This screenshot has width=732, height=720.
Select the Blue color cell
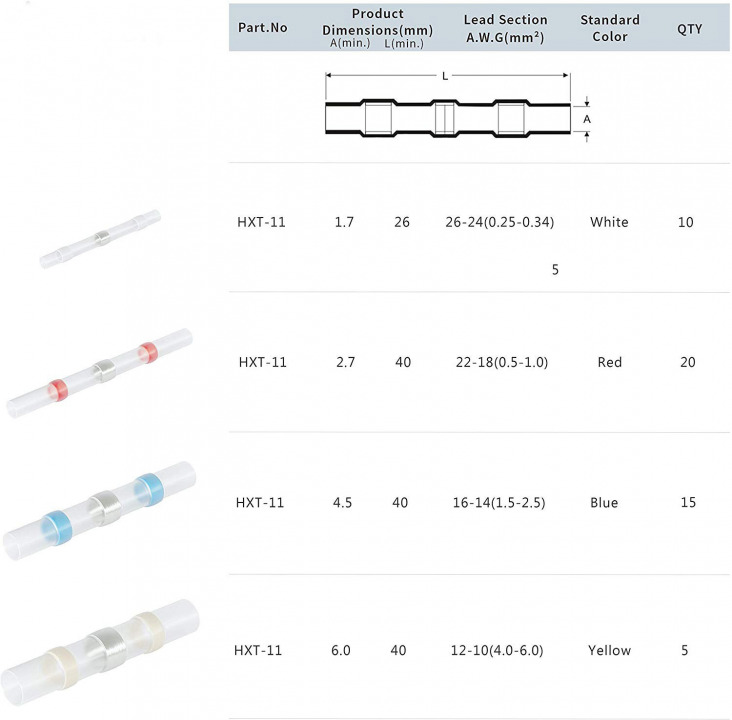point(604,503)
